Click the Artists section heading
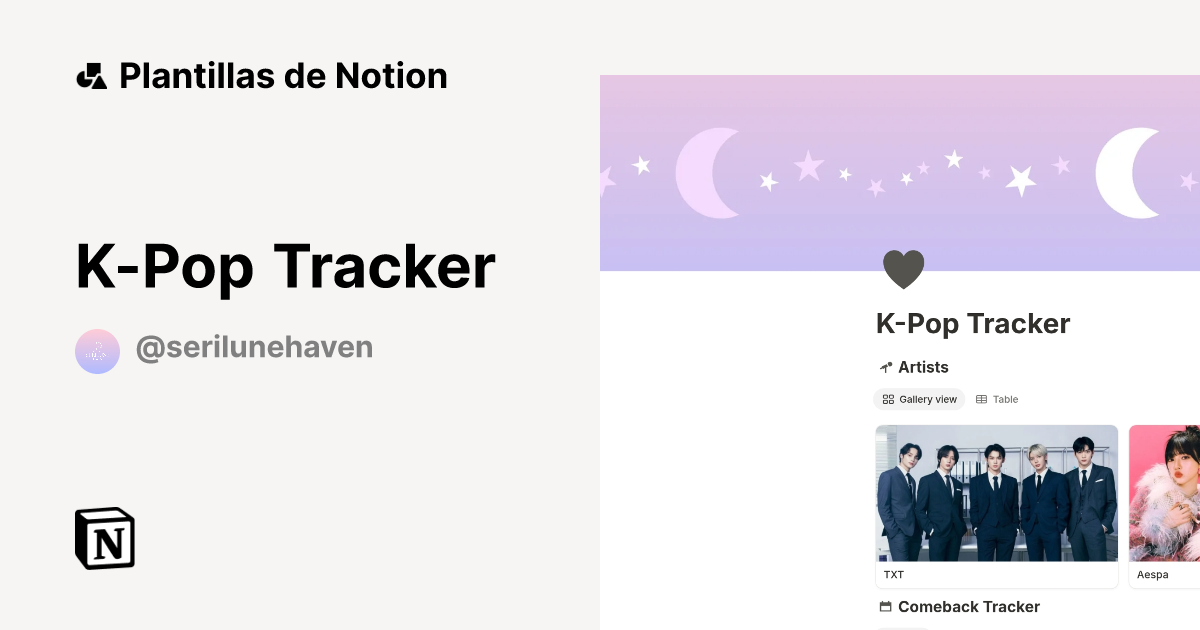The height and width of the screenshot is (630, 1200). 923,367
